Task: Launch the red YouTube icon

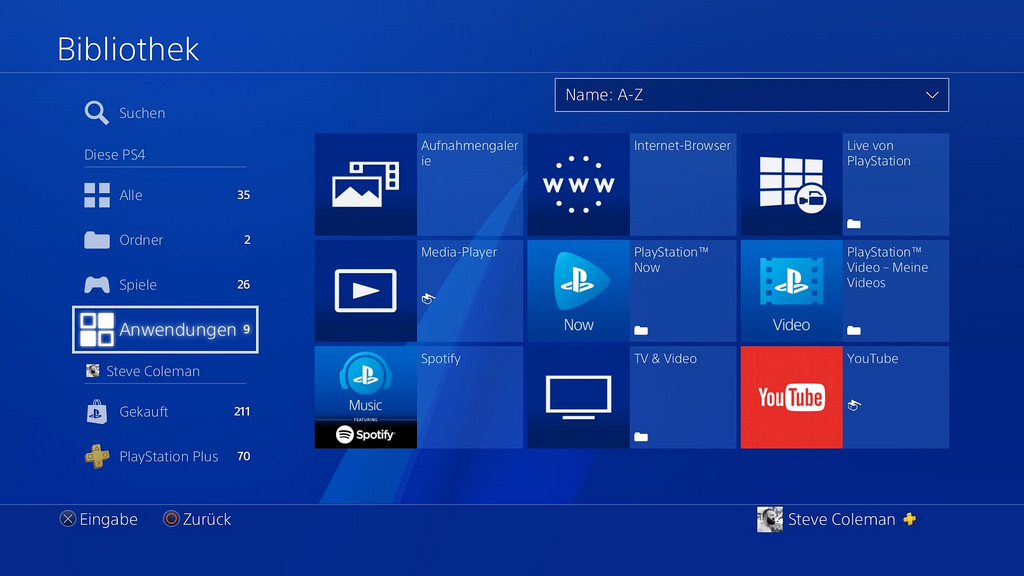Action: point(791,397)
